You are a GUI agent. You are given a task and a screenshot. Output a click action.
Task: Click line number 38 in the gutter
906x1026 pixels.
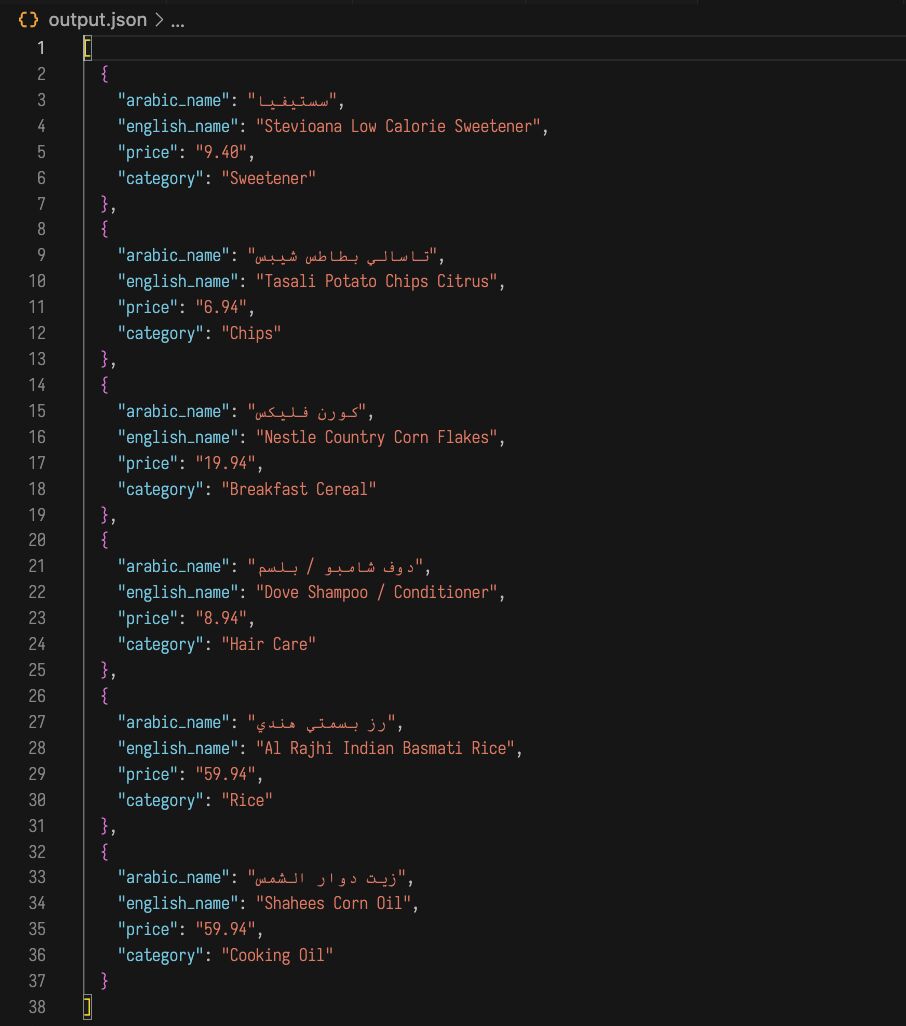(x=37, y=1007)
